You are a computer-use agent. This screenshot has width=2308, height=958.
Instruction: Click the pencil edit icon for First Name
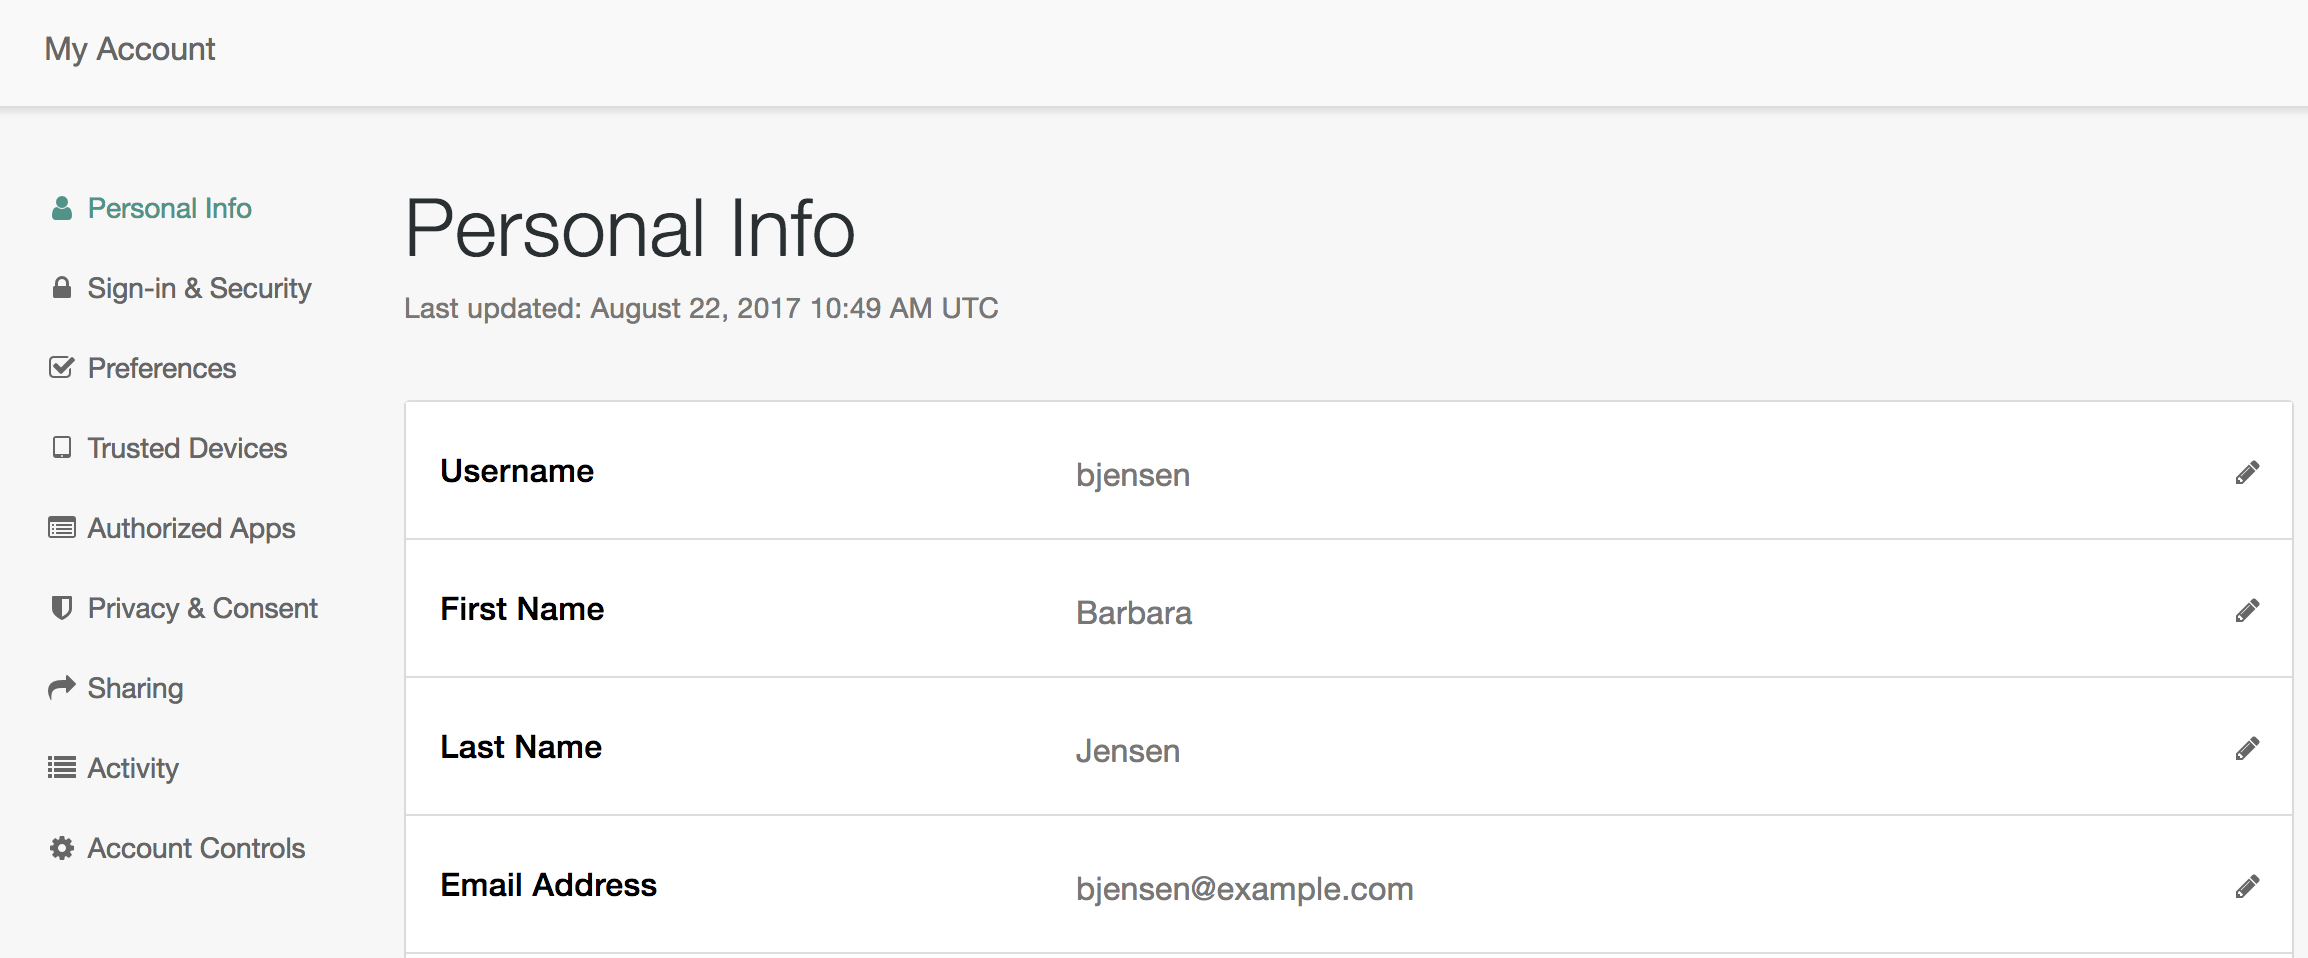[x=2247, y=611]
